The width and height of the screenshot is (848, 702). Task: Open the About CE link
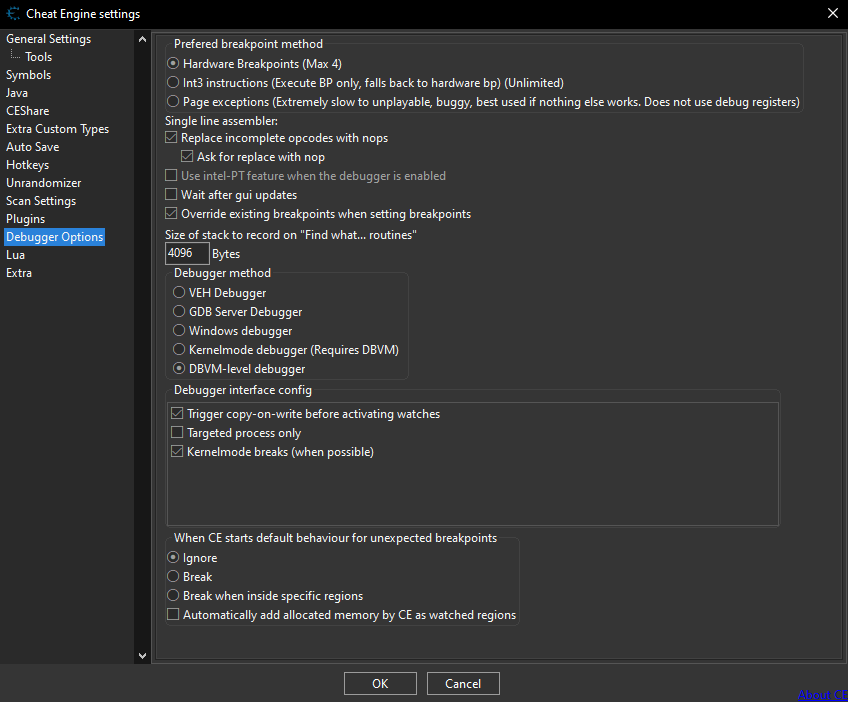(822, 695)
